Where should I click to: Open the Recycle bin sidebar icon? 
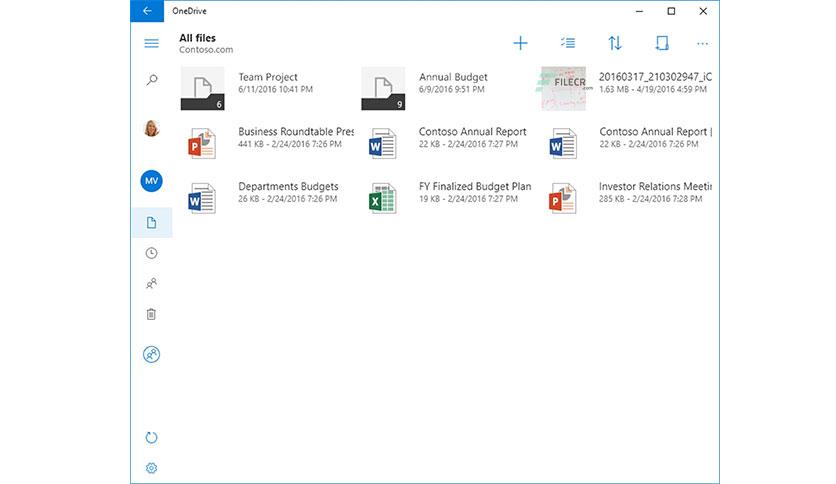[x=151, y=314]
